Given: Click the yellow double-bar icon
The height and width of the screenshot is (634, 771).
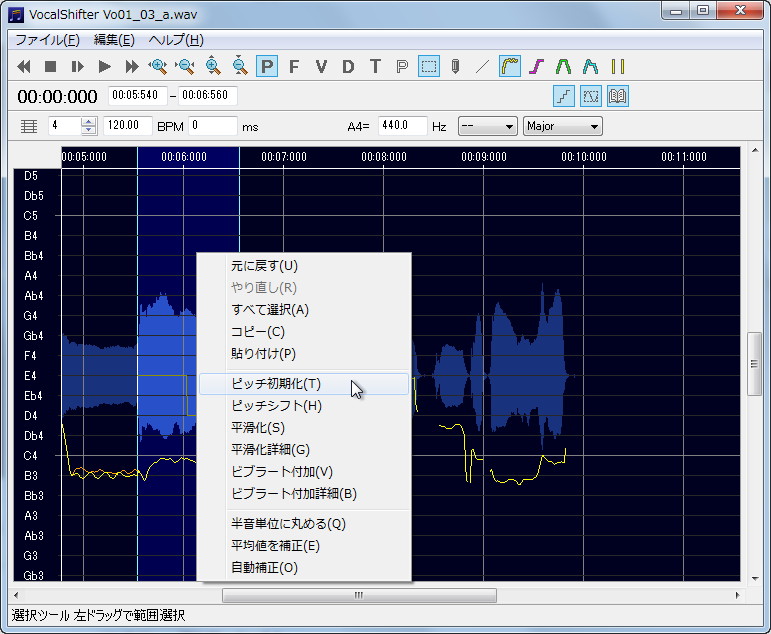Looking at the screenshot, I should pos(618,66).
